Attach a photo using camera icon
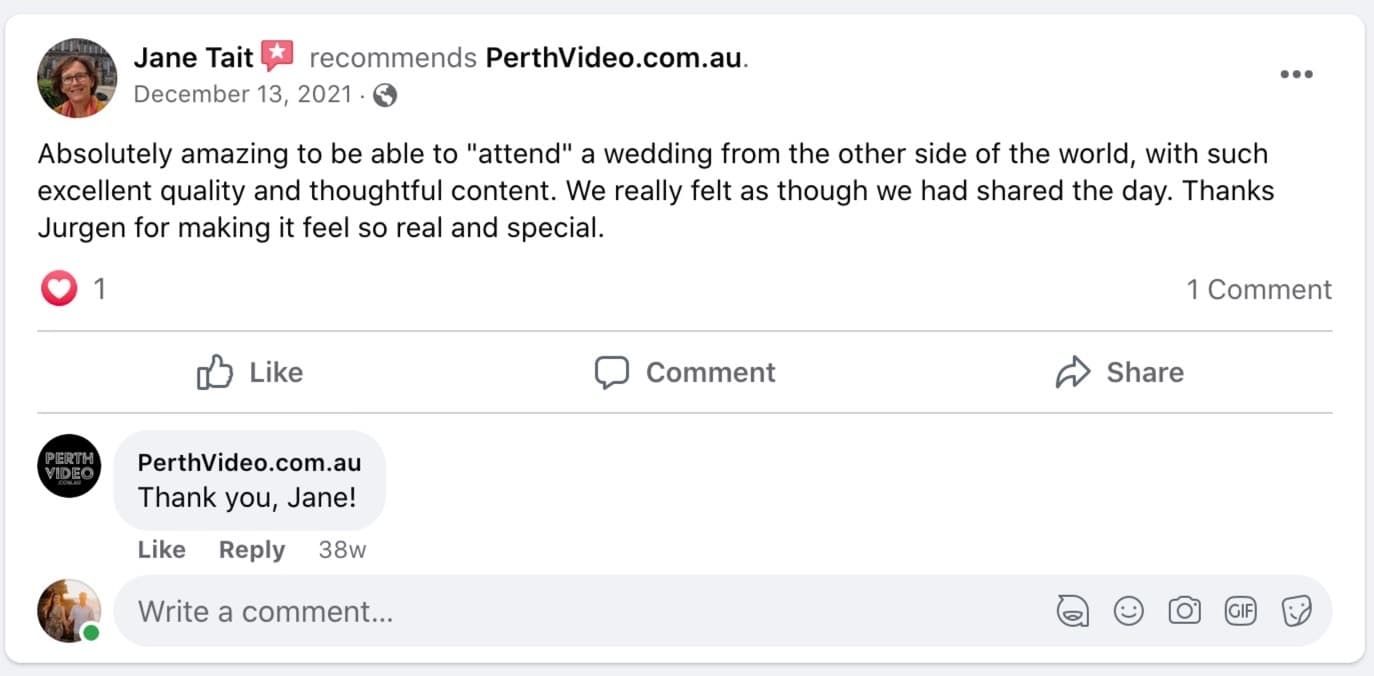1374x676 pixels. pyautogui.click(x=1184, y=611)
